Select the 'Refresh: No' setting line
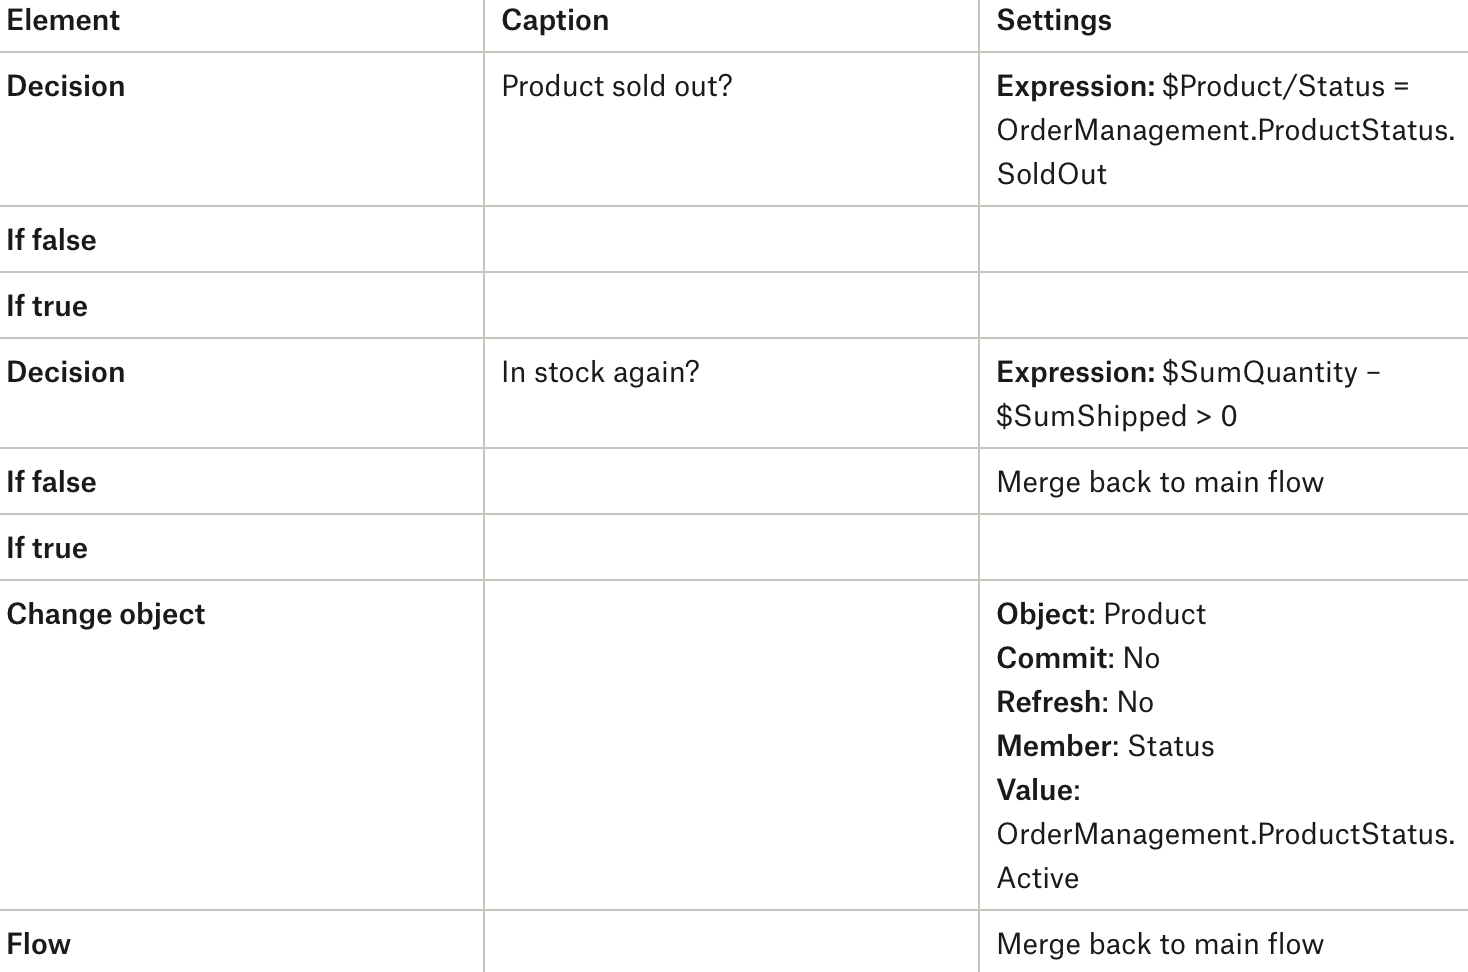This screenshot has height=972, width=1468. 1075,702
